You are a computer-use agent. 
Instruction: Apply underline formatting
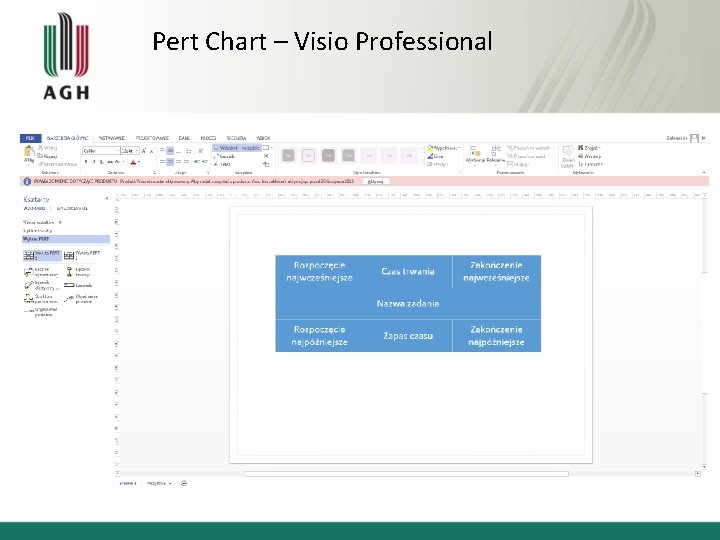click(x=101, y=162)
